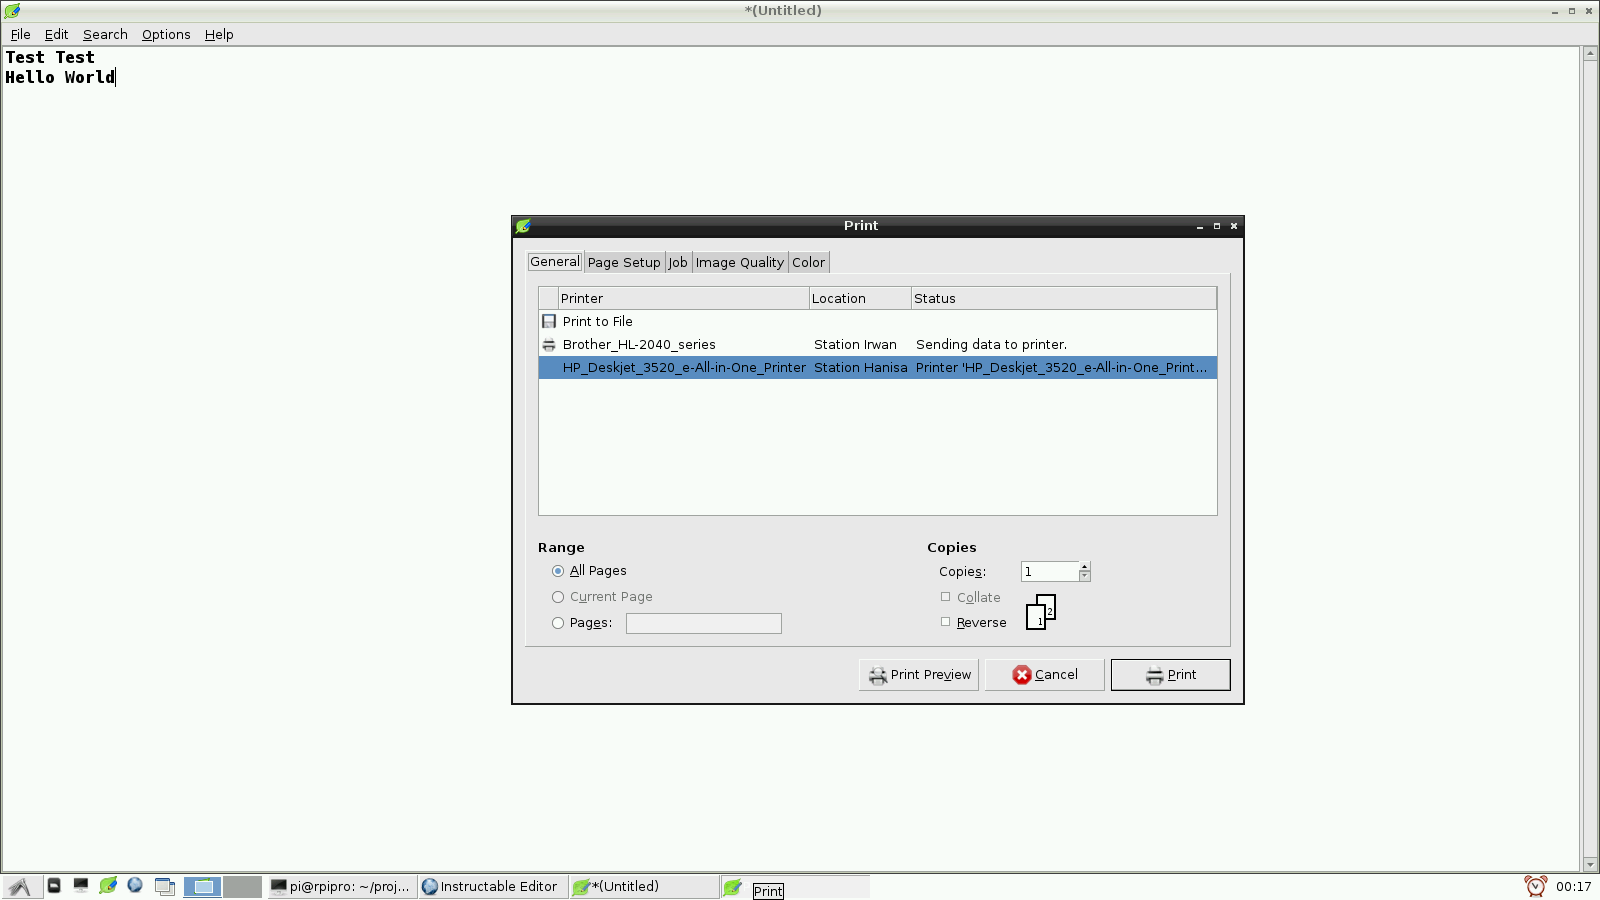Switch to the Page Setup tab
This screenshot has width=1600, height=900.
coord(623,261)
